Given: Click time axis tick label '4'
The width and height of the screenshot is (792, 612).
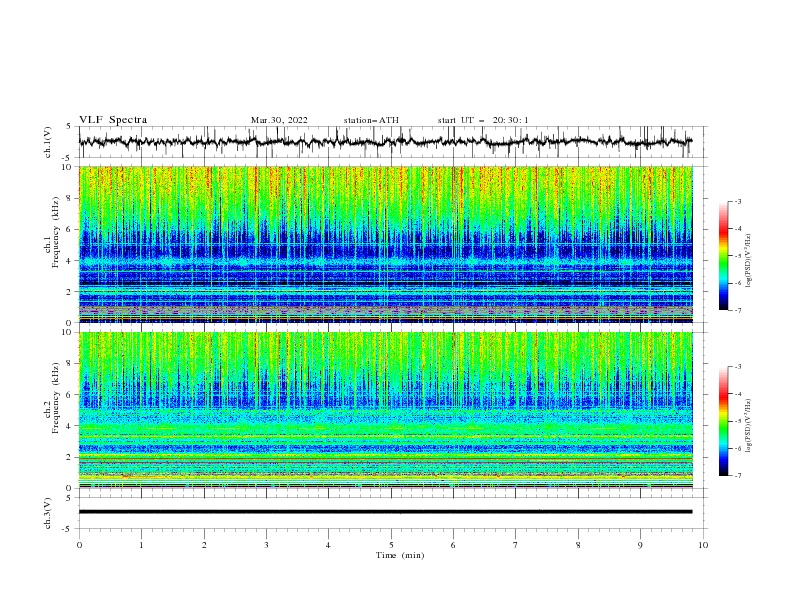Looking at the screenshot, I should click(x=329, y=545).
